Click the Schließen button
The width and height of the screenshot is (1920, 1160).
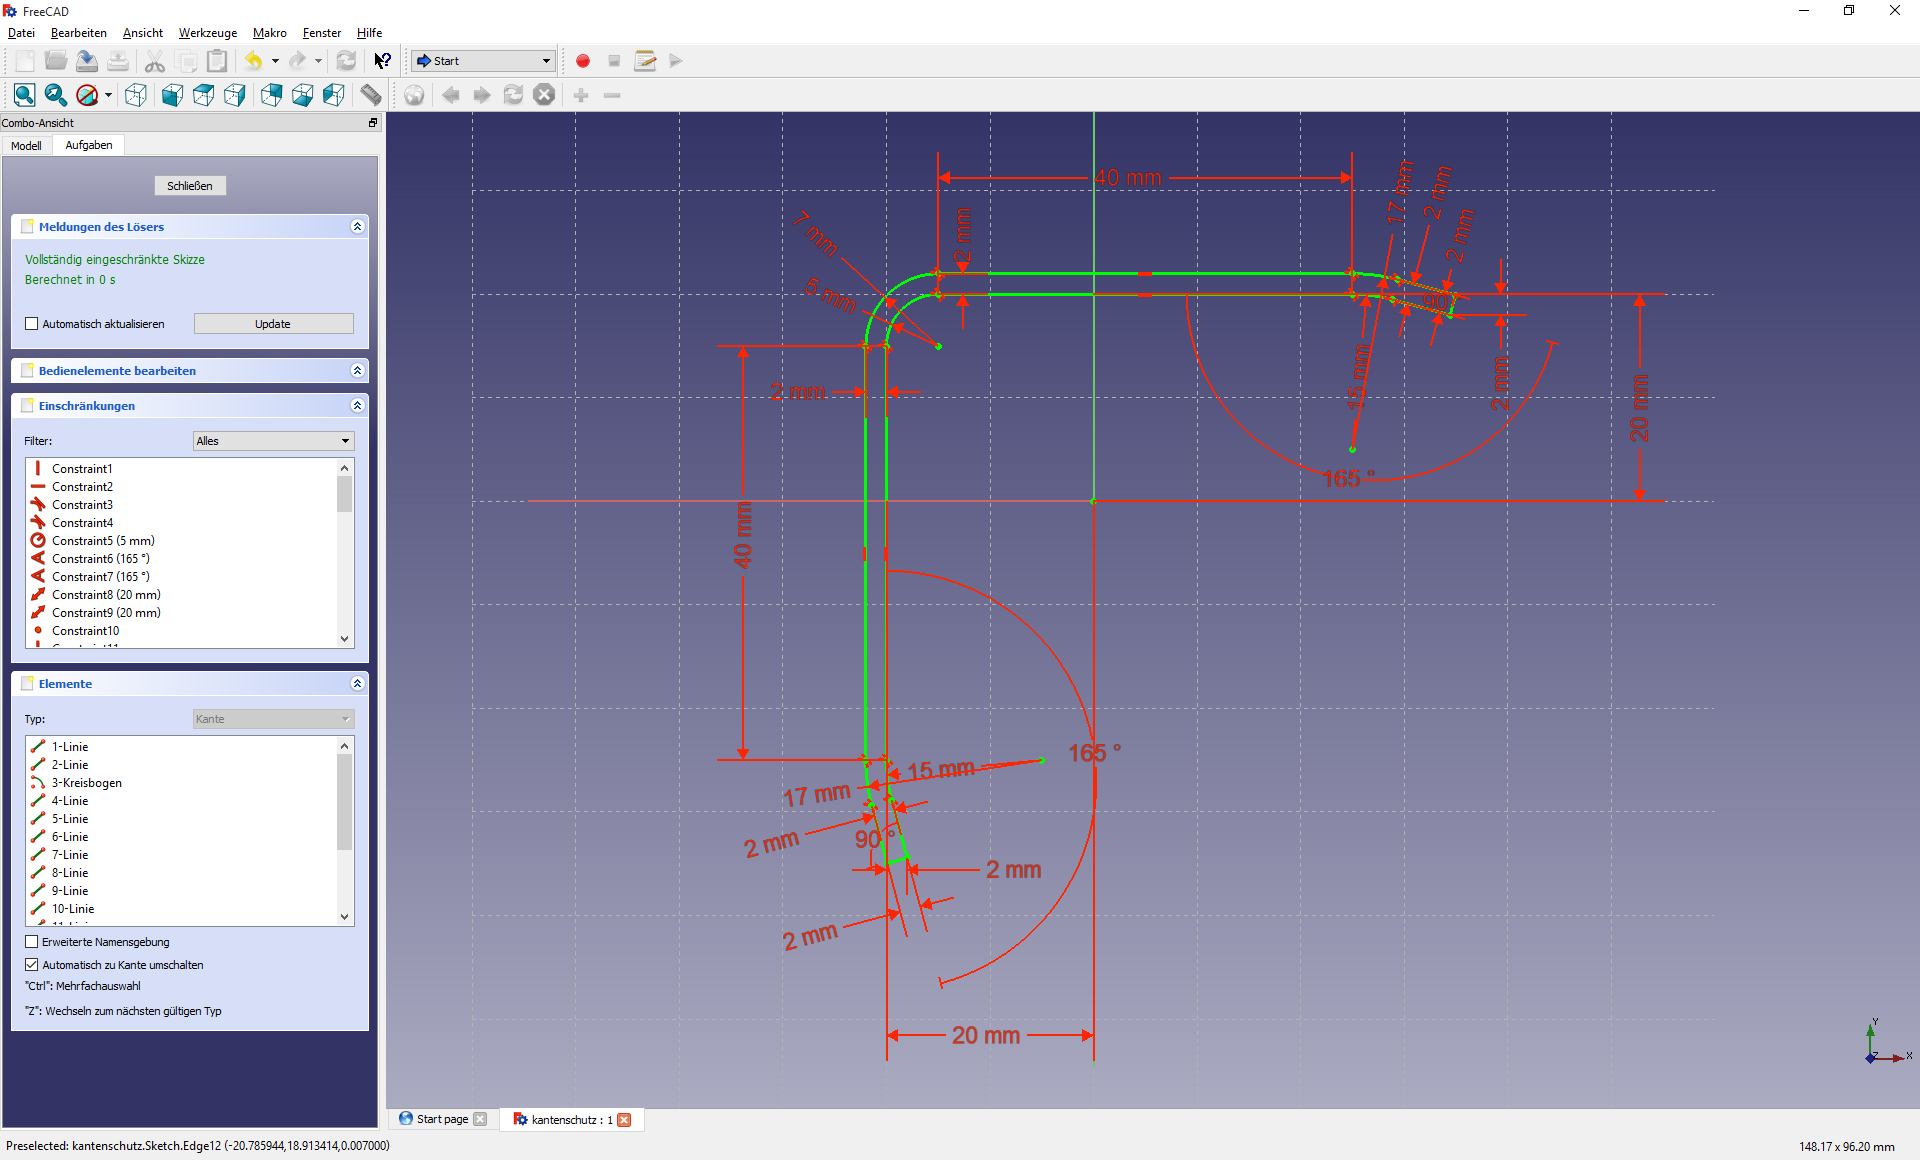(x=190, y=186)
